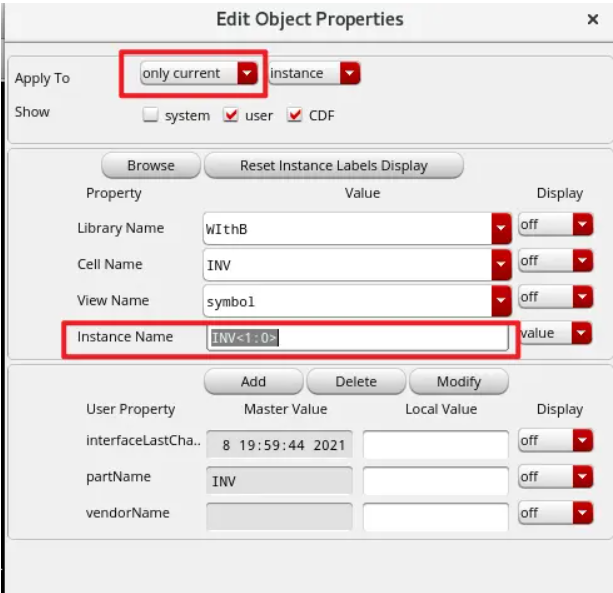Expand the Library Name value dropdown arrow
Image resolution: width=613 pixels, height=593 pixels.
pos(501,229)
